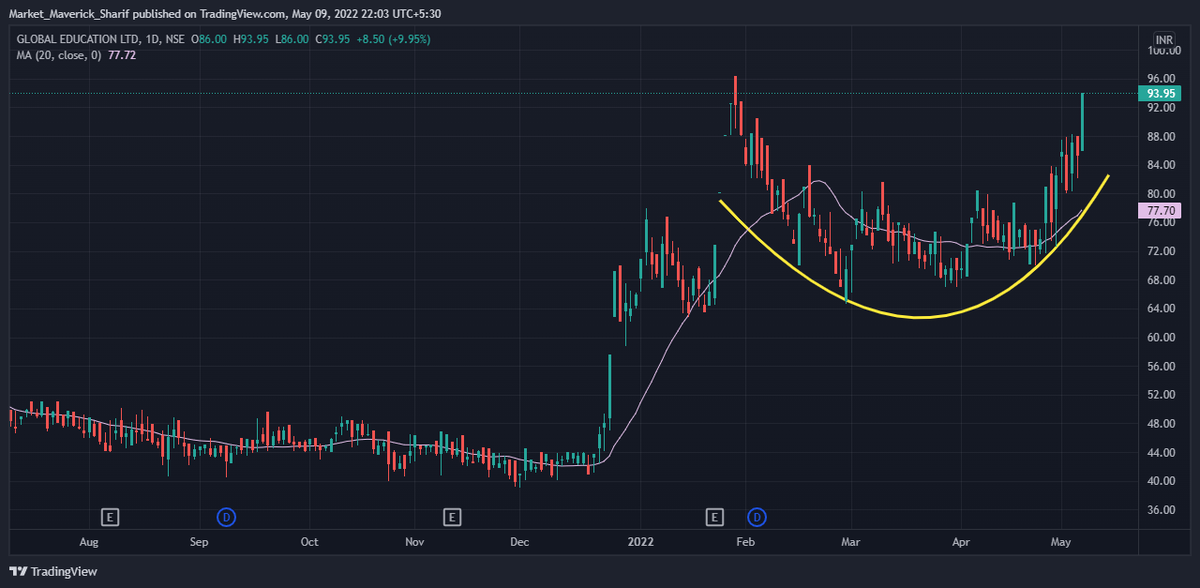Click the 52.00 price axis label

tap(1160, 395)
